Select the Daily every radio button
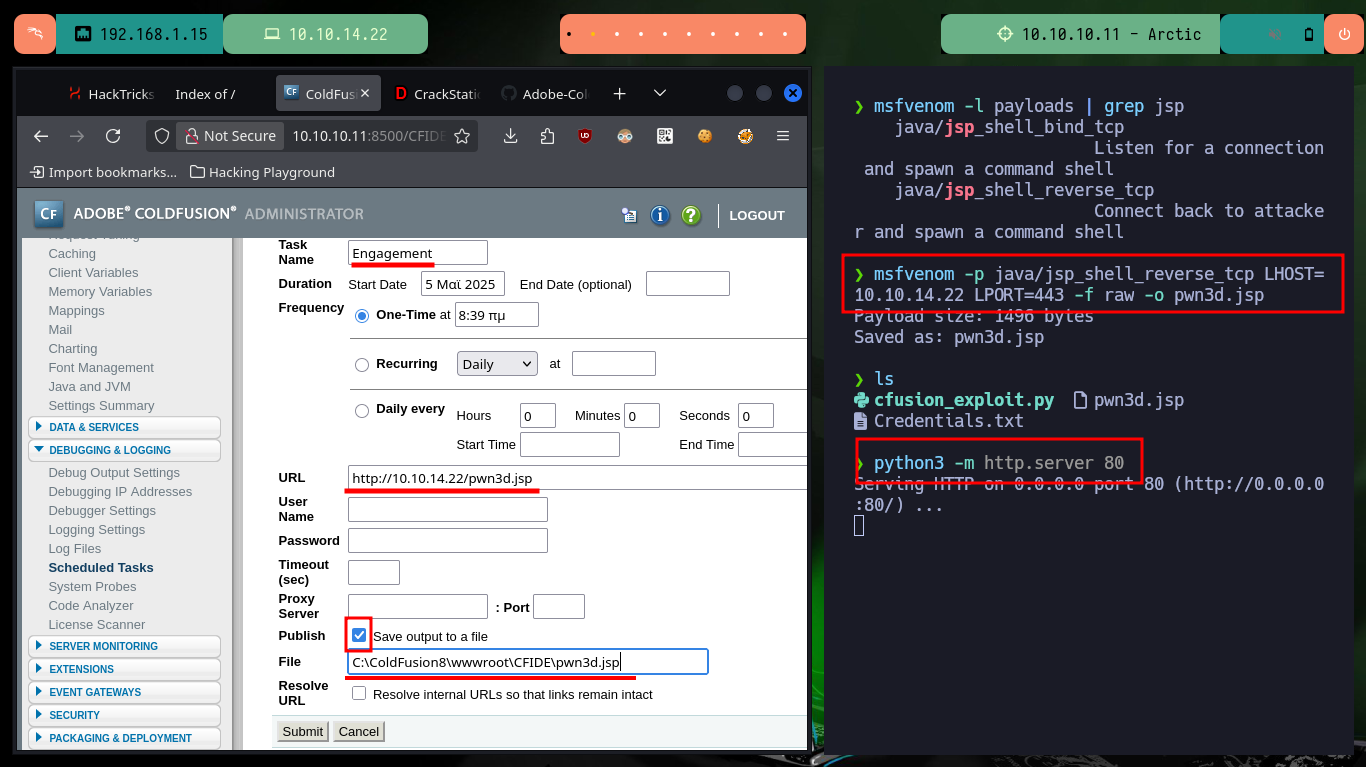The image size is (1366, 767). [x=362, y=410]
